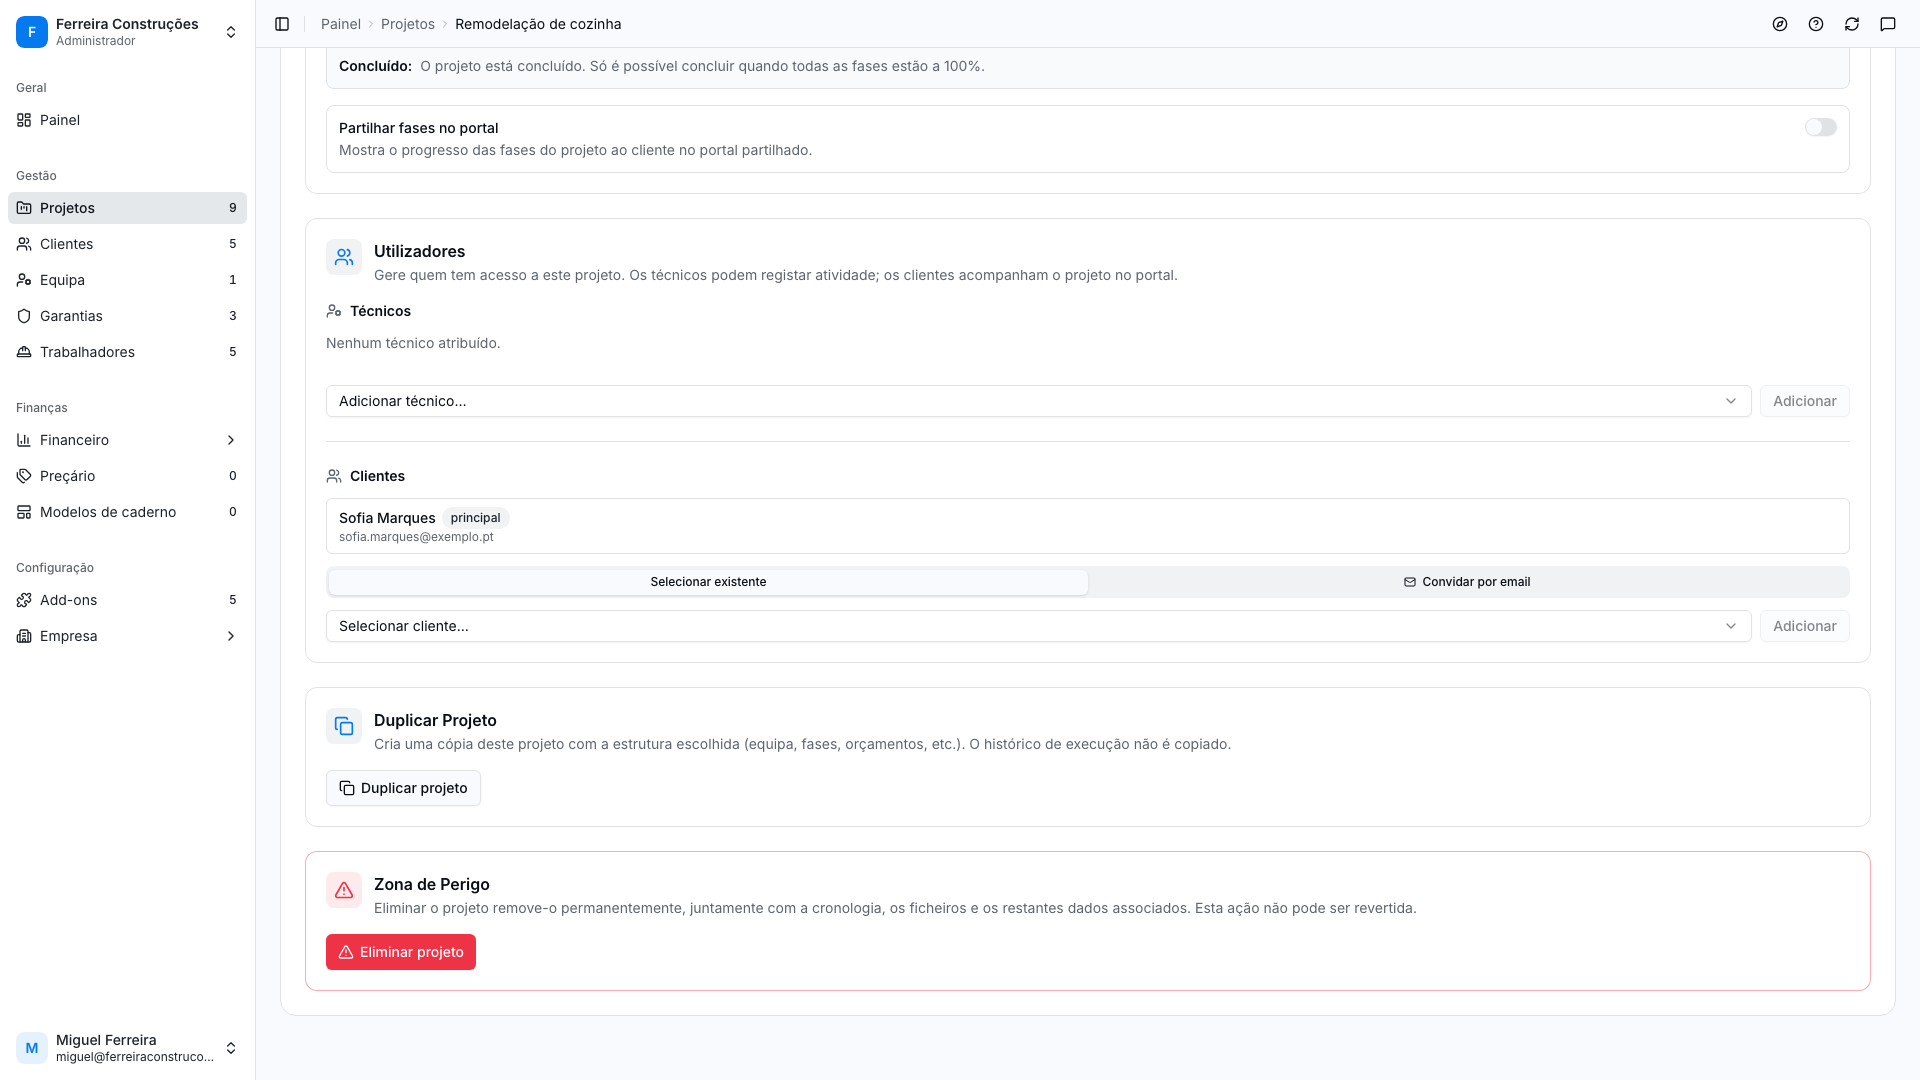Click Remodelação de cozinha breadcrumb text
Screen dimensions: 1920x1080
[x=538, y=24]
